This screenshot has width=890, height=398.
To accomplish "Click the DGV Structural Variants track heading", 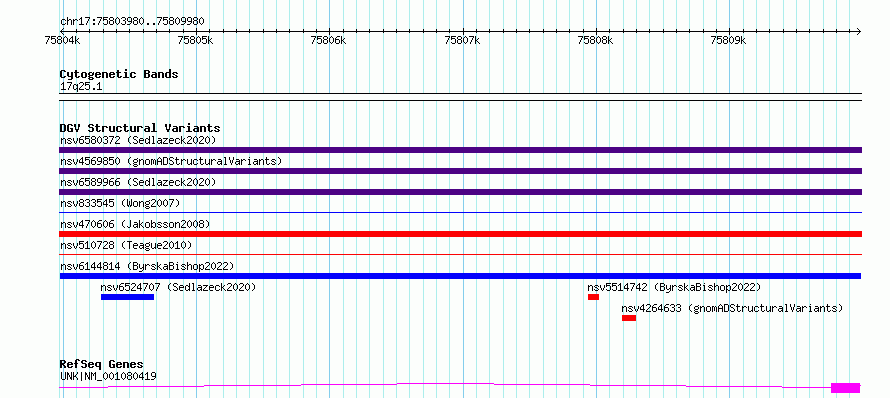I will (140, 128).
